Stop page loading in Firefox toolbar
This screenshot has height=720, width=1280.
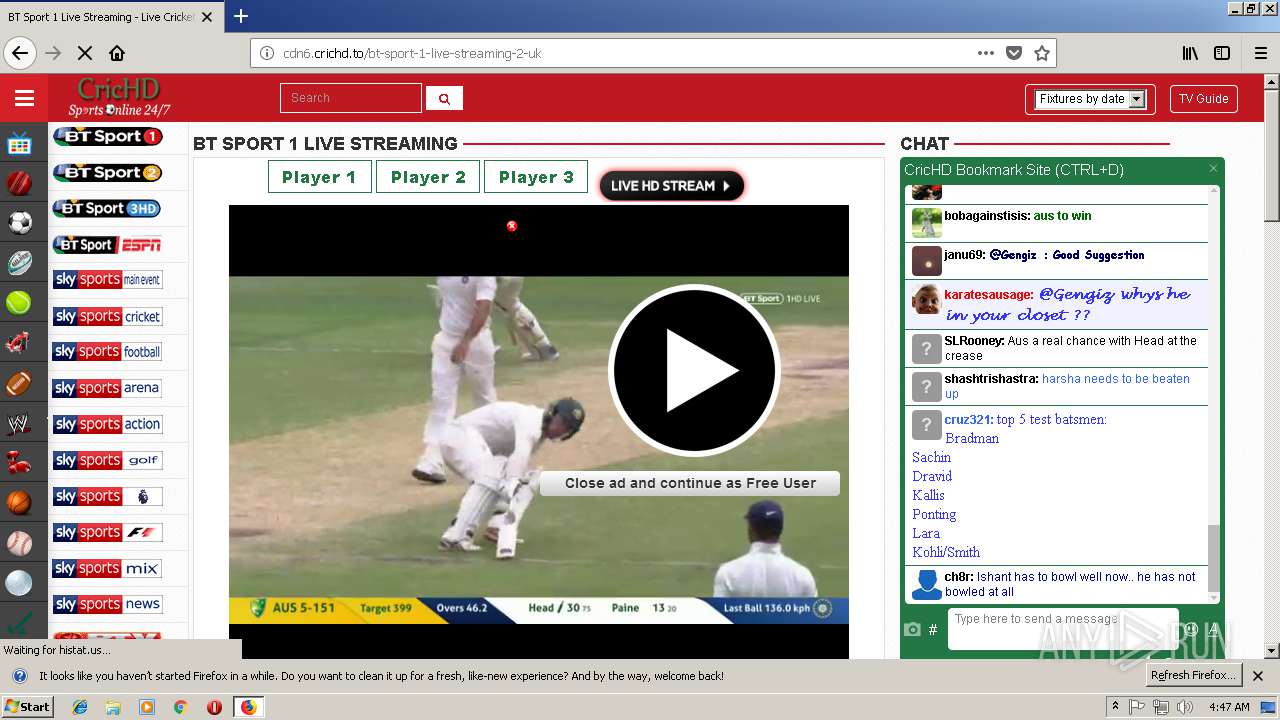point(85,53)
